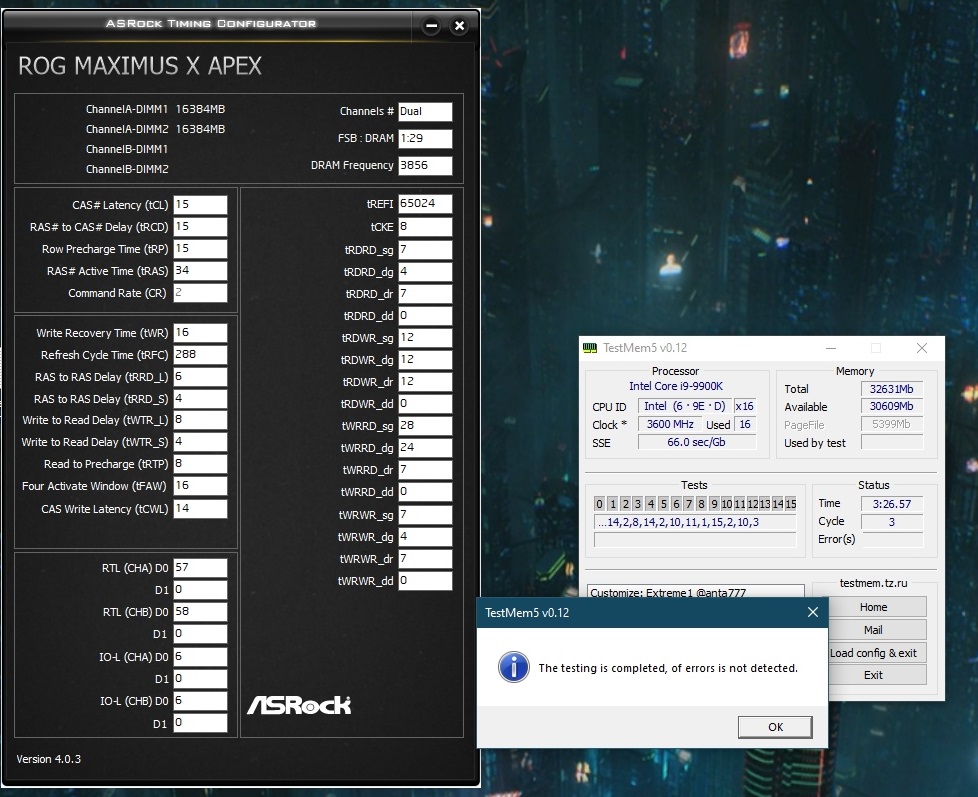Click test number 0 box in TestMem5
Viewport: 978px width, 797px height.
coord(599,503)
